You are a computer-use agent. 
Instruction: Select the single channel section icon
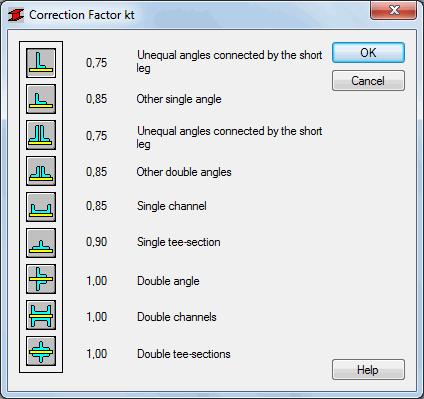click(41, 207)
